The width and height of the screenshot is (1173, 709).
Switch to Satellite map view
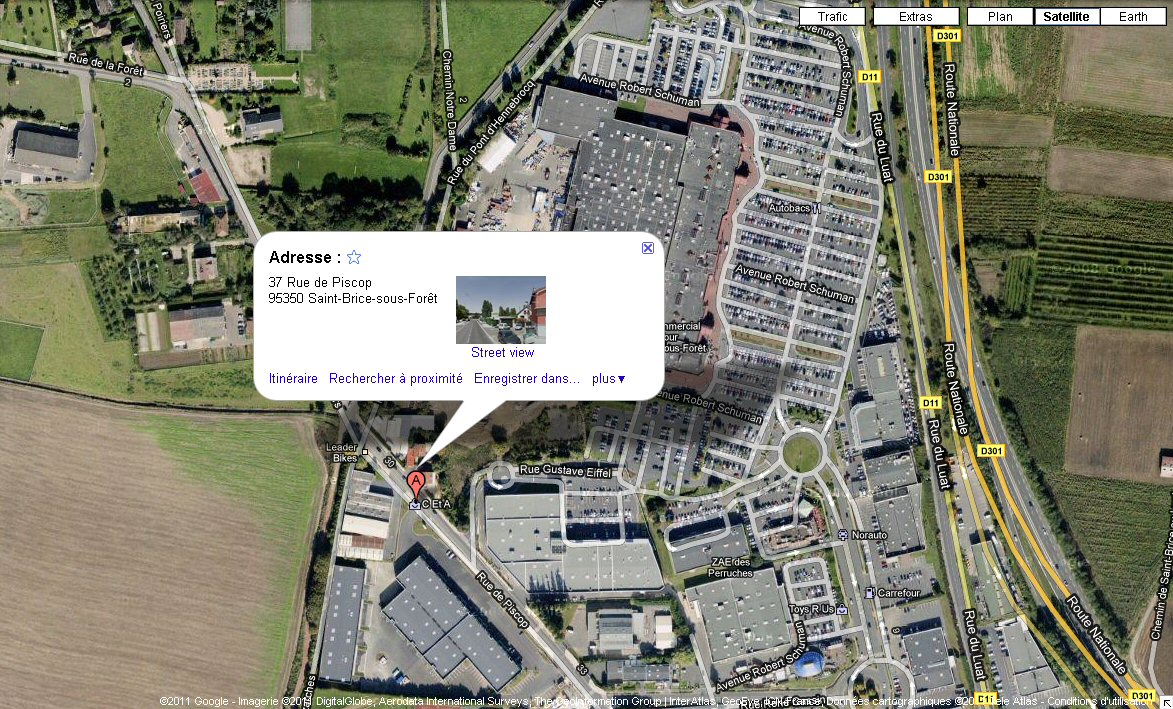pos(1066,16)
